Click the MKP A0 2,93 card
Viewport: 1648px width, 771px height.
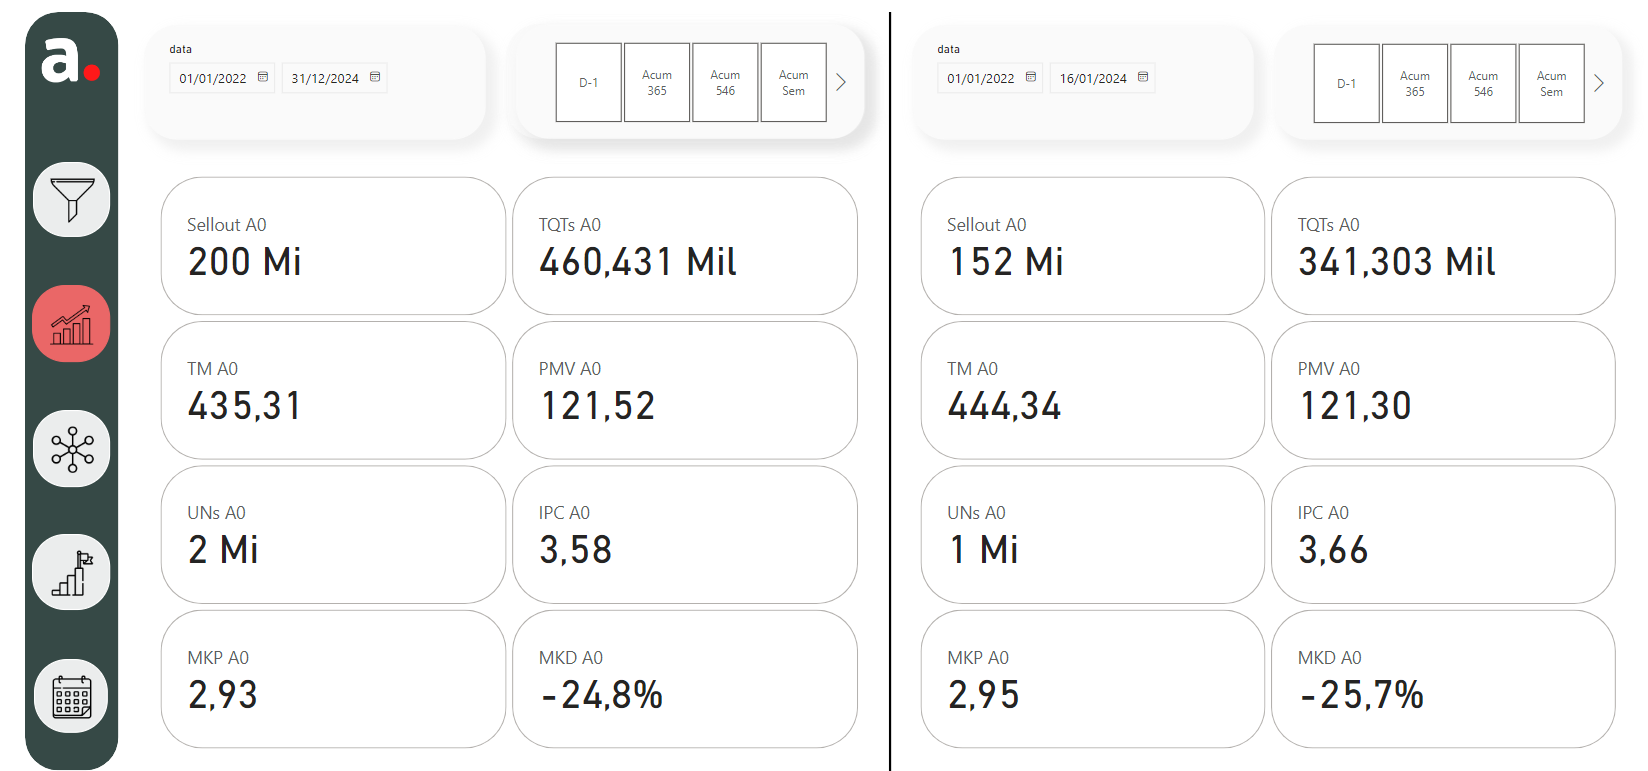click(x=333, y=679)
